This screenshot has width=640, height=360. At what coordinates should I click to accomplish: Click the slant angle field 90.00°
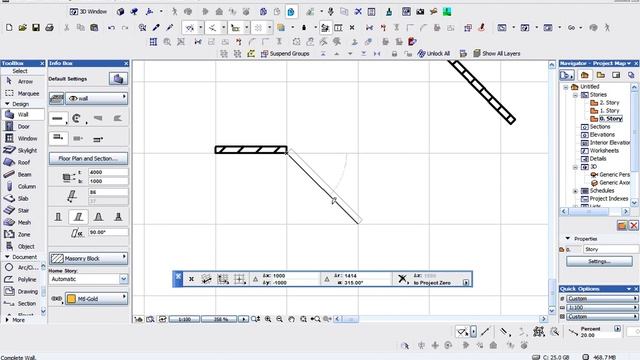point(108,232)
